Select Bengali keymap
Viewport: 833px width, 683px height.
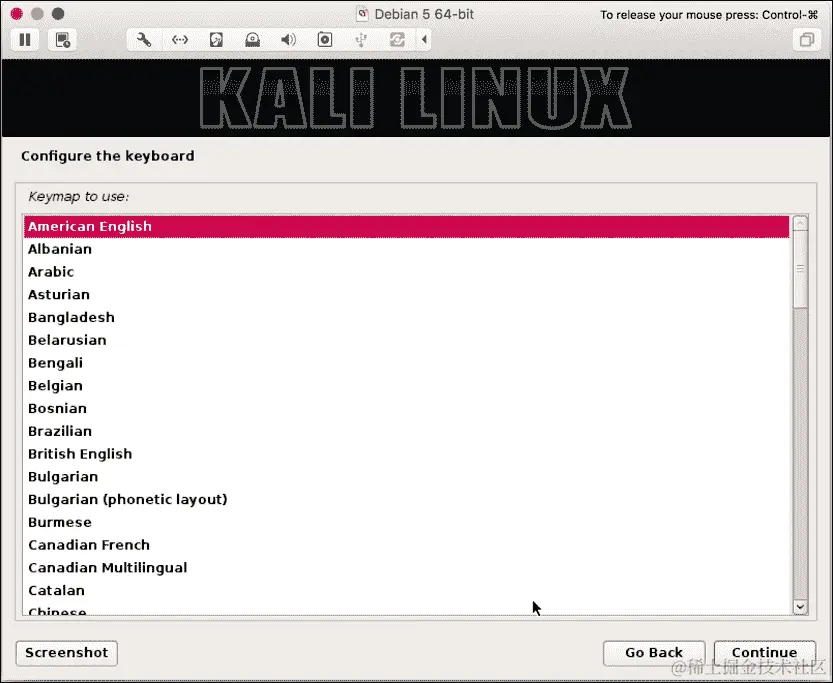point(406,363)
